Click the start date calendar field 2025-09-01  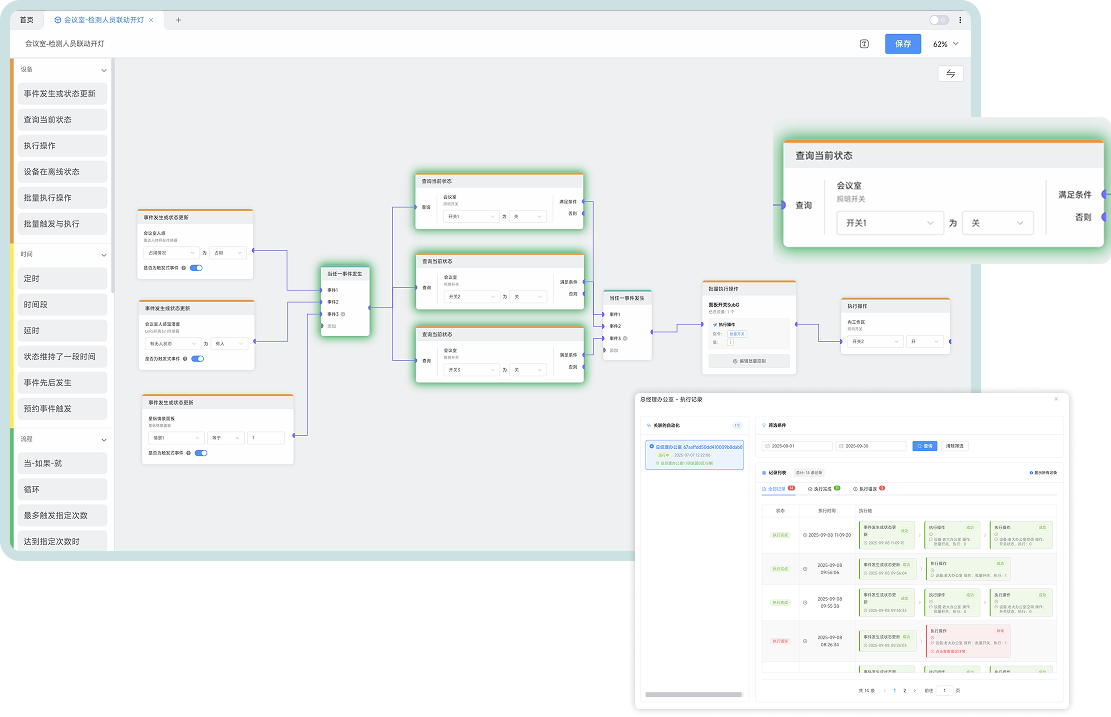pos(797,446)
